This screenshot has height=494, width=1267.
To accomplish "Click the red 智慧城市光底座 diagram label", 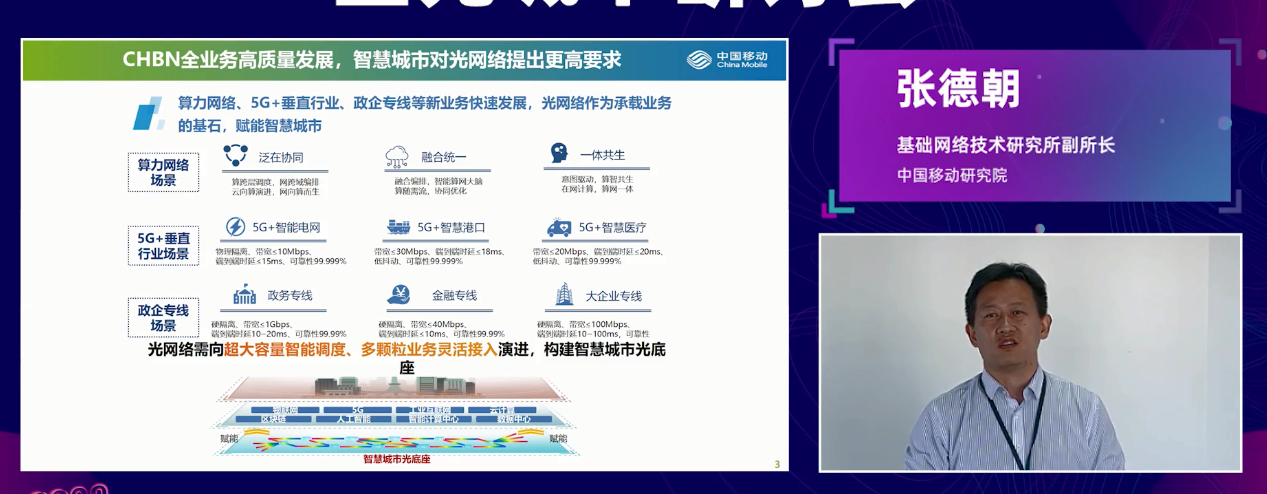I will coord(396,459).
